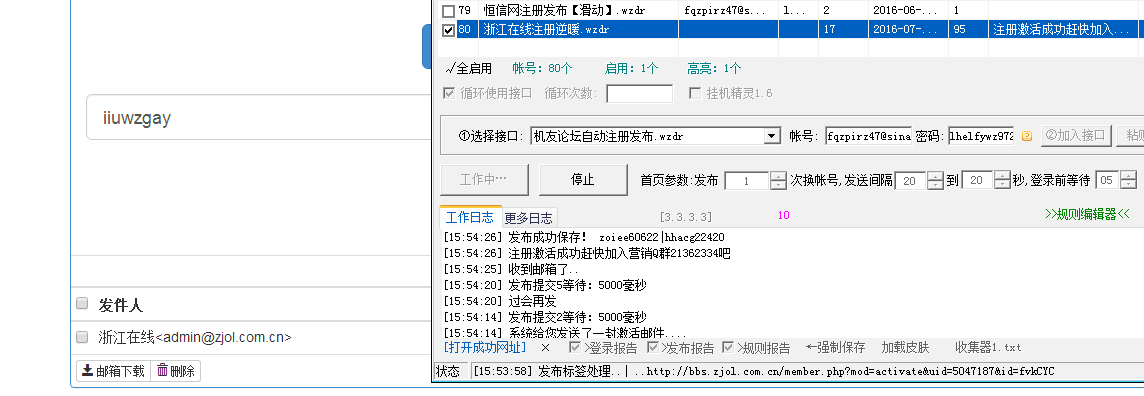This screenshot has height=396, width=1144.
Task: Select table row 浙江在线注册逆暖.wzdr
Action: [788, 30]
